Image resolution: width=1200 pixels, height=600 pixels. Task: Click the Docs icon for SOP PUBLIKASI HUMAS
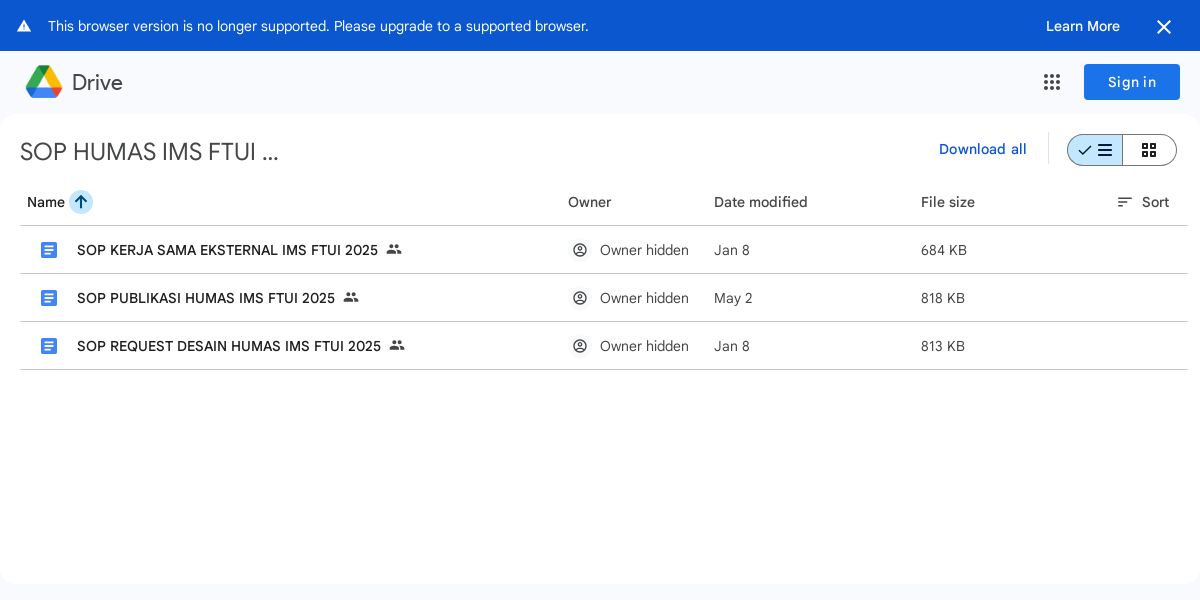[49, 298]
